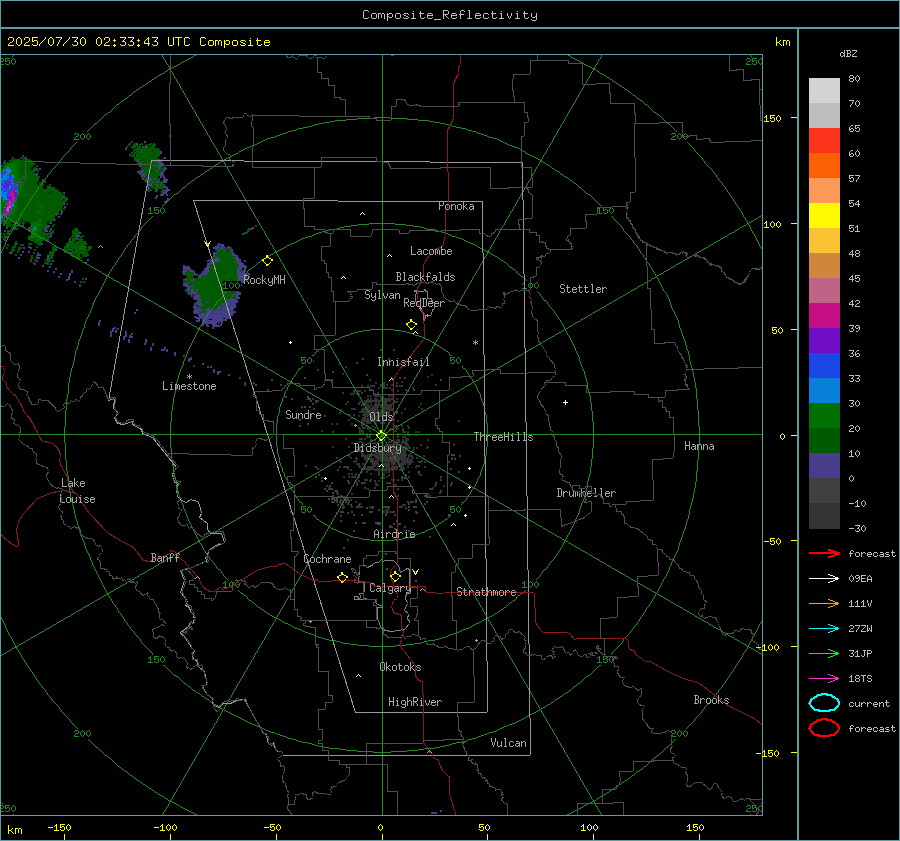Click the yellow radar-center diamond near Didsbury
The width and height of the screenshot is (900, 841).
tap(381, 436)
